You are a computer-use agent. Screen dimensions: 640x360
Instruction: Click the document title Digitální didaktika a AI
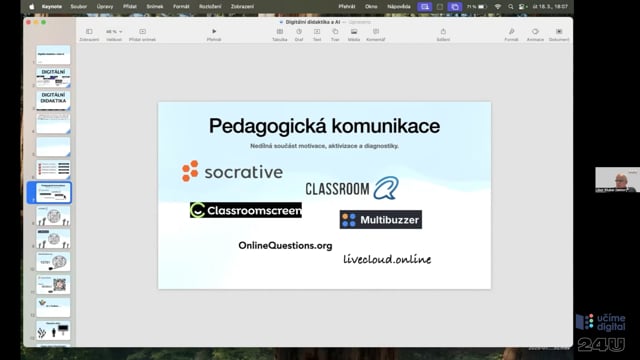[313, 22]
